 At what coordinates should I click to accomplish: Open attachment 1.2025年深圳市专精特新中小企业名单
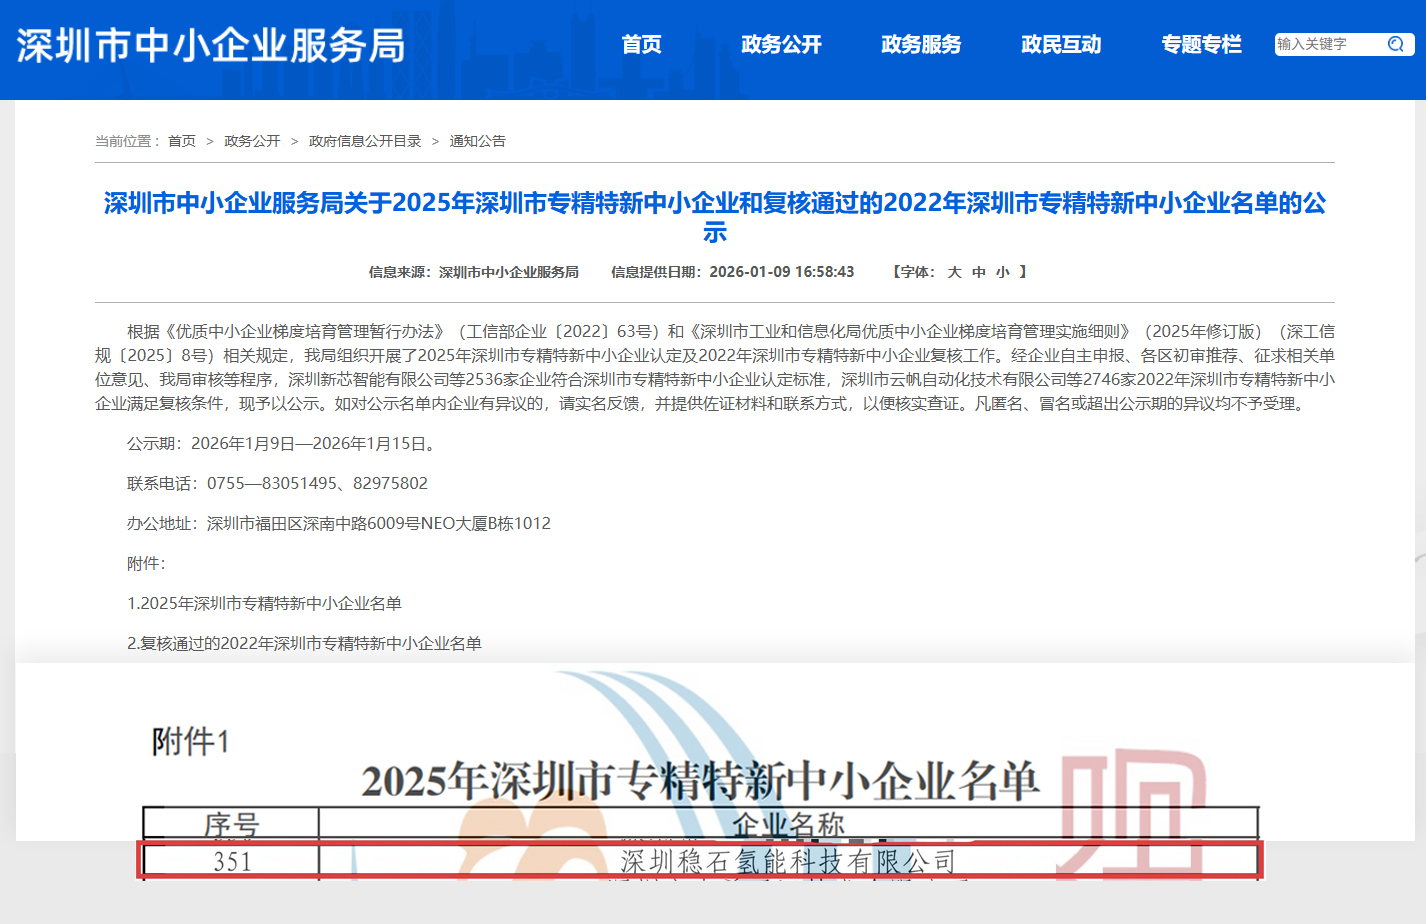click(x=264, y=603)
